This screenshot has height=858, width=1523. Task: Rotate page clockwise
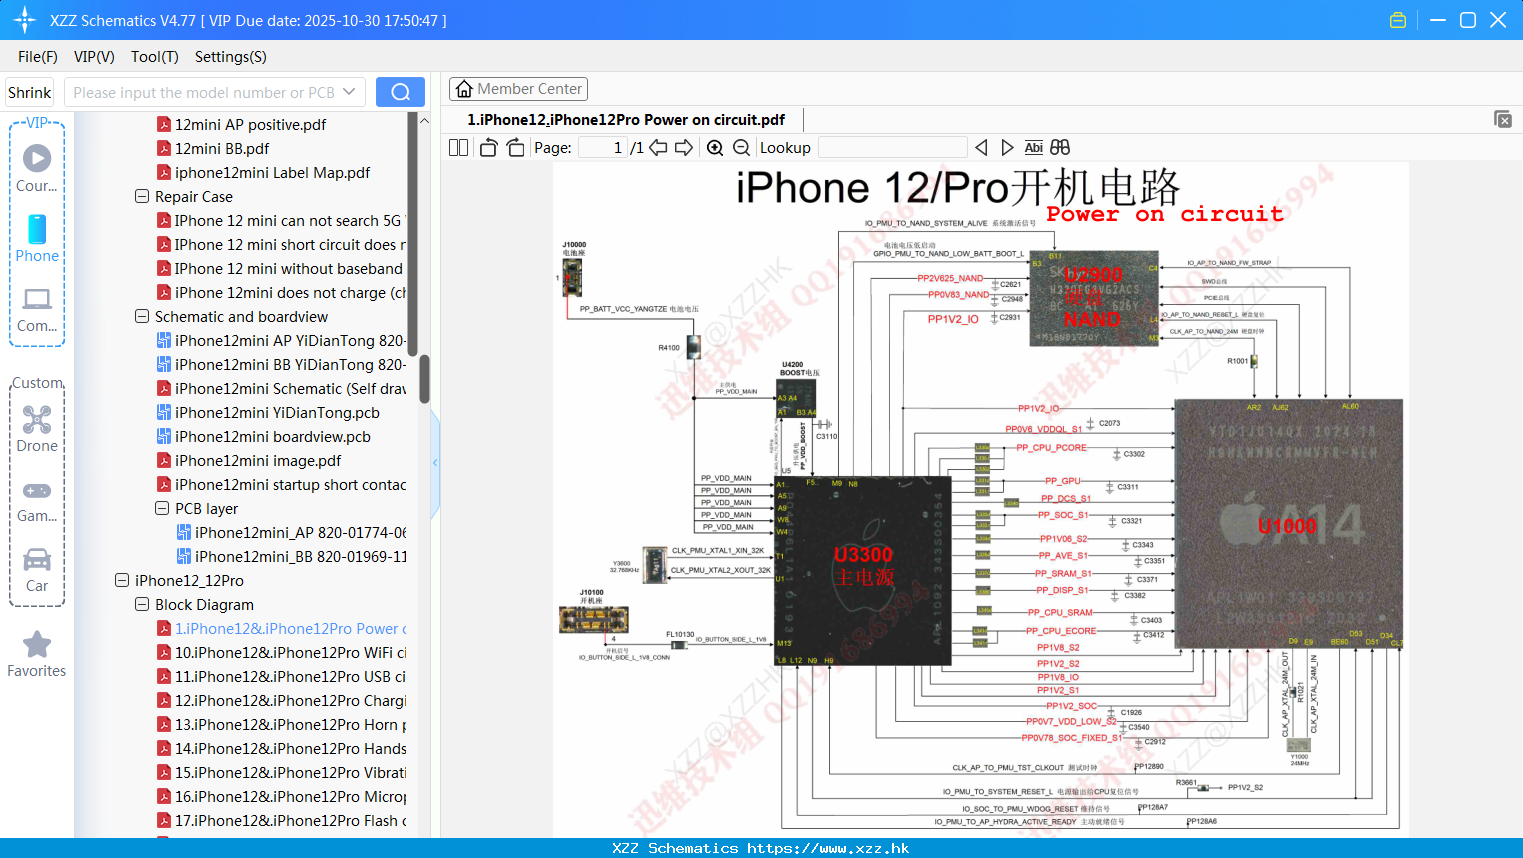515,147
